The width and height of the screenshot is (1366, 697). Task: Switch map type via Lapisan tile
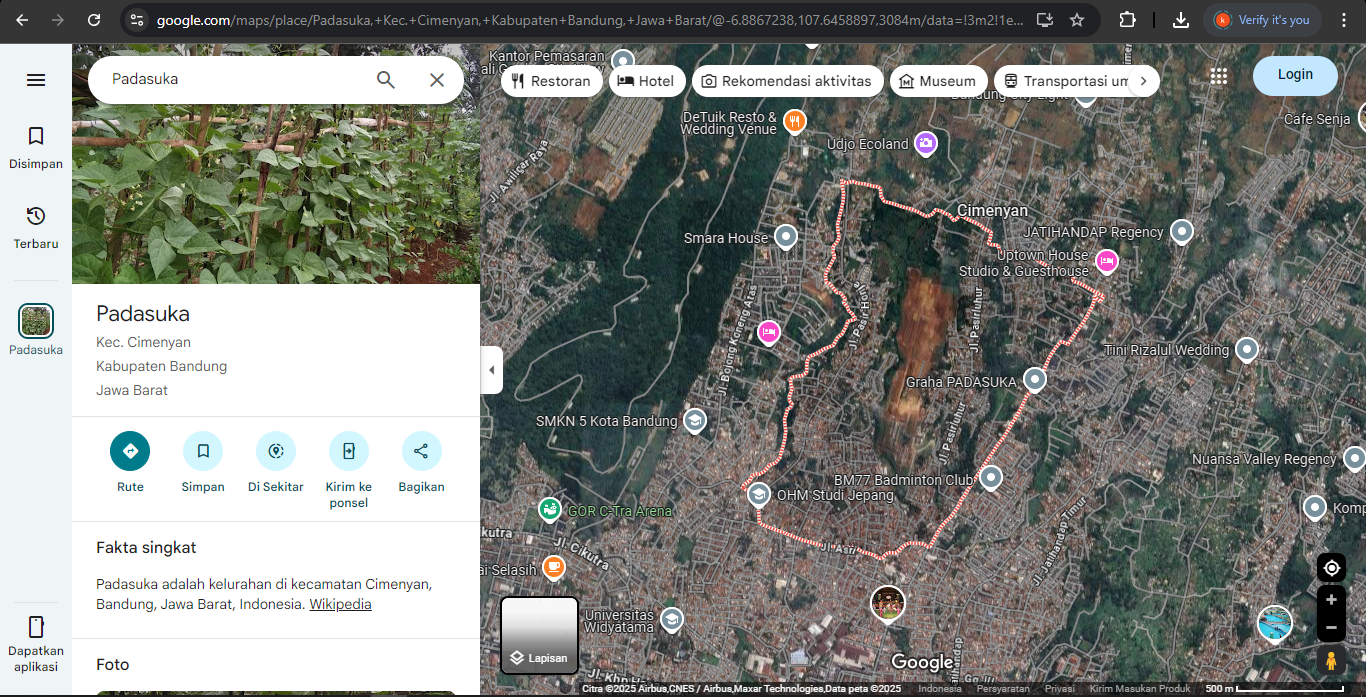(540, 636)
